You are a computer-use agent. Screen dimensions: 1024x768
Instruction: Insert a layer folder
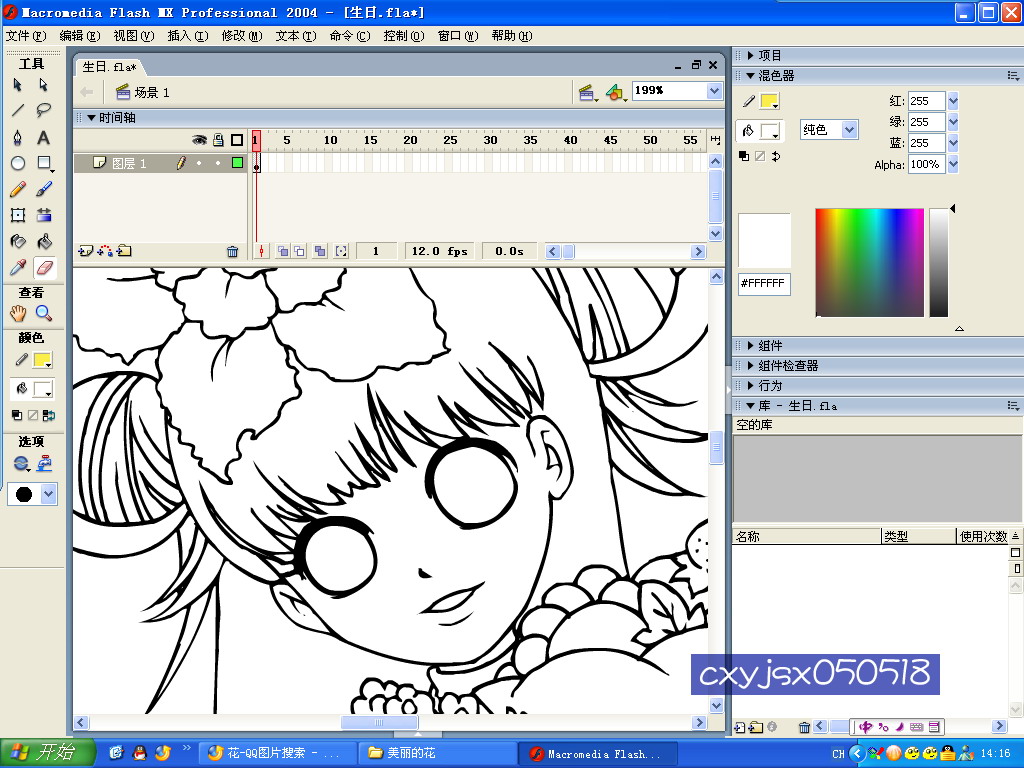[x=124, y=251]
